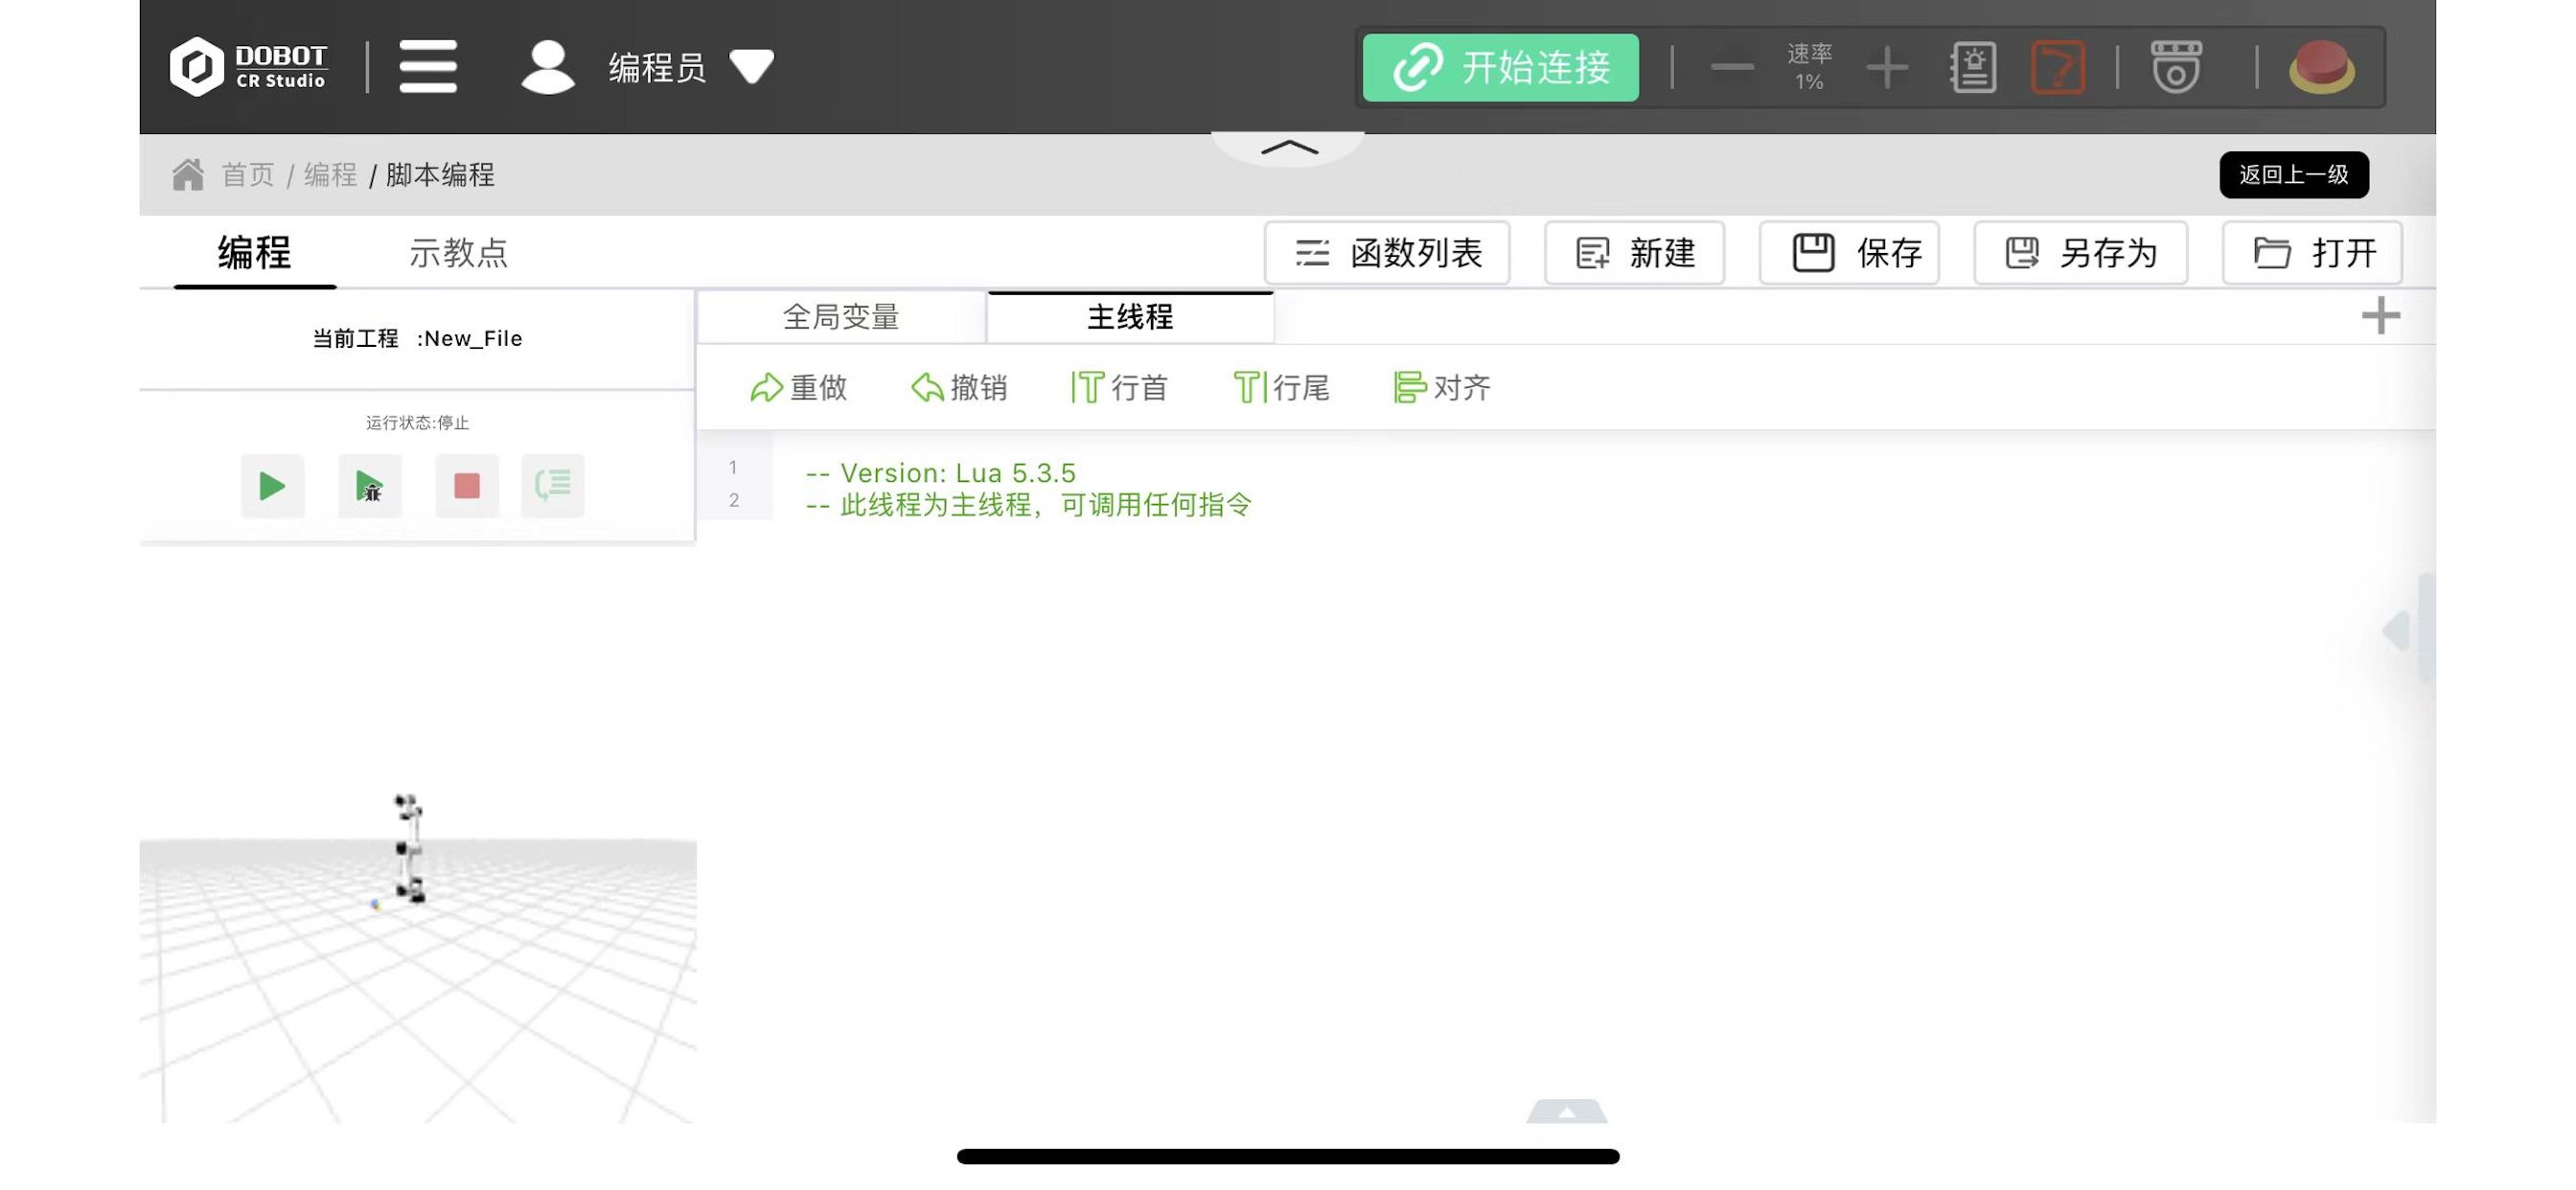This screenshot has height=1190, width=2576.
Task: Go to home via house icon
Action: (188, 174)
